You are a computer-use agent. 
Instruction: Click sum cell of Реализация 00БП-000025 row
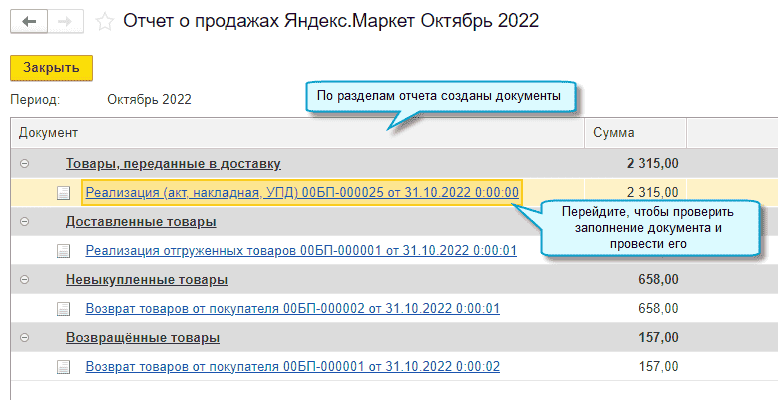(x=635, y=193)
